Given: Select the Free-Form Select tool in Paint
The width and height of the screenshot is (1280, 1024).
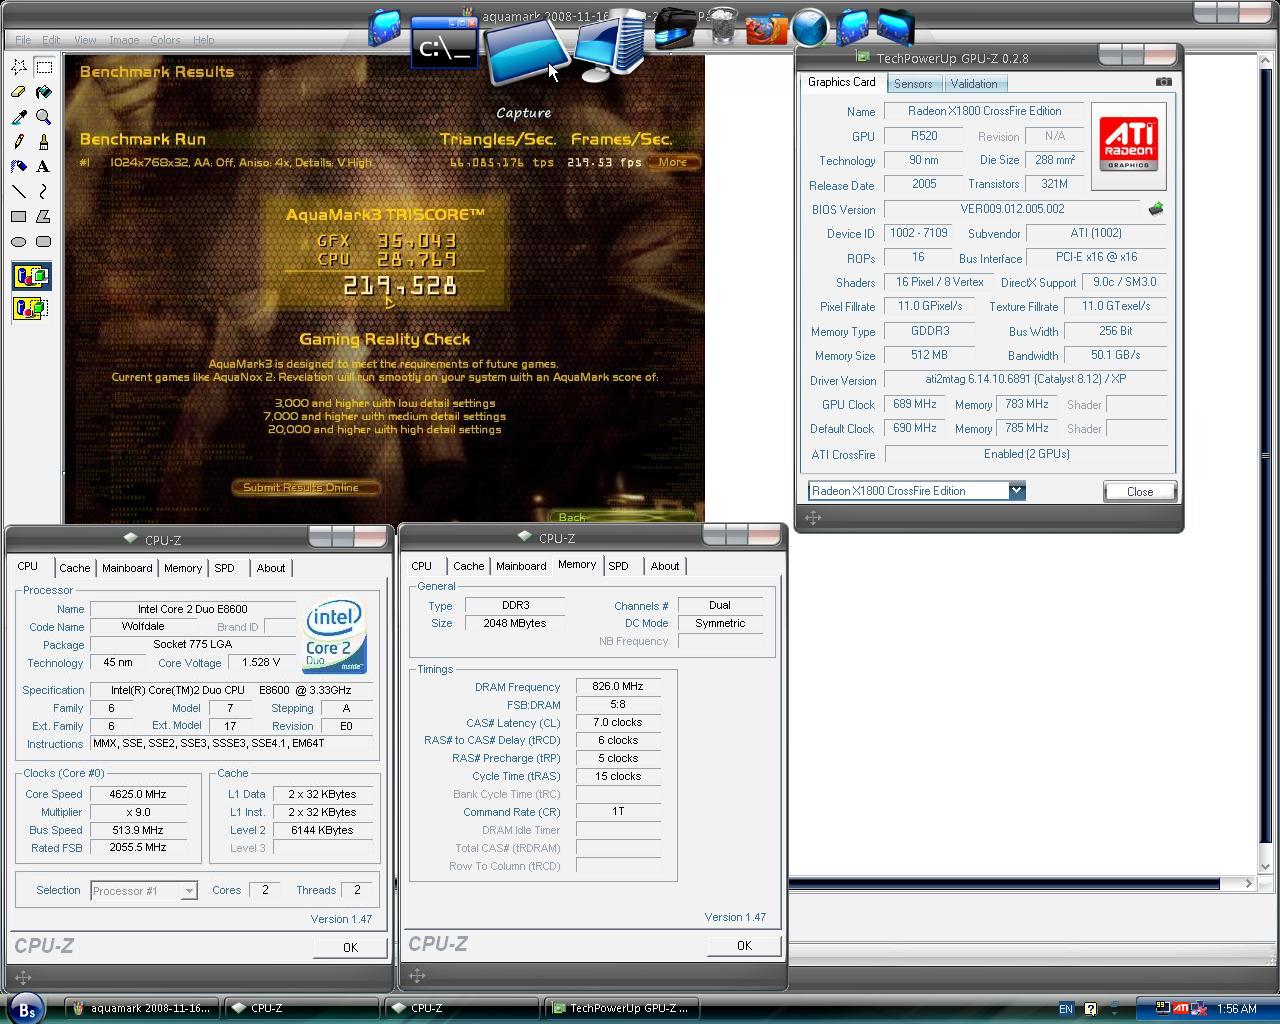Looking at the screenshot, I should click(19, 67).
